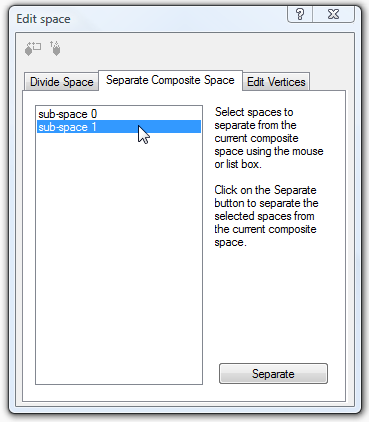The image size is (369, 422).
Task: Separate the selected spaces from the composite
Action: tap(273, 374)
